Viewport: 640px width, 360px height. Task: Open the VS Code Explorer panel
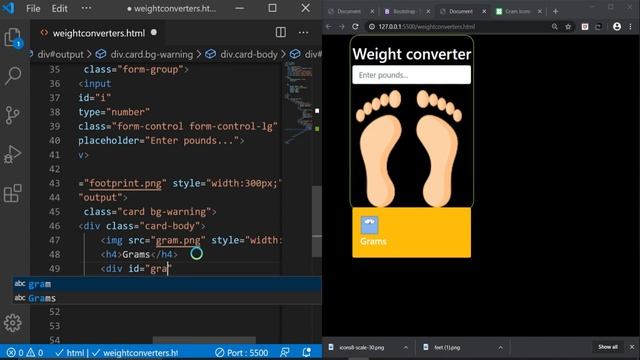click(13, 38)
